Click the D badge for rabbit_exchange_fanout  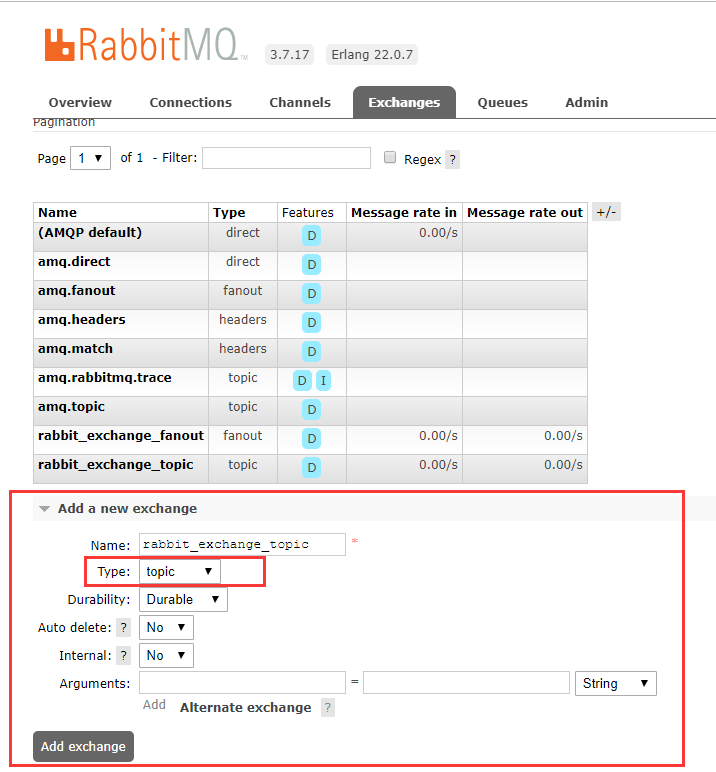click(312, 439)
